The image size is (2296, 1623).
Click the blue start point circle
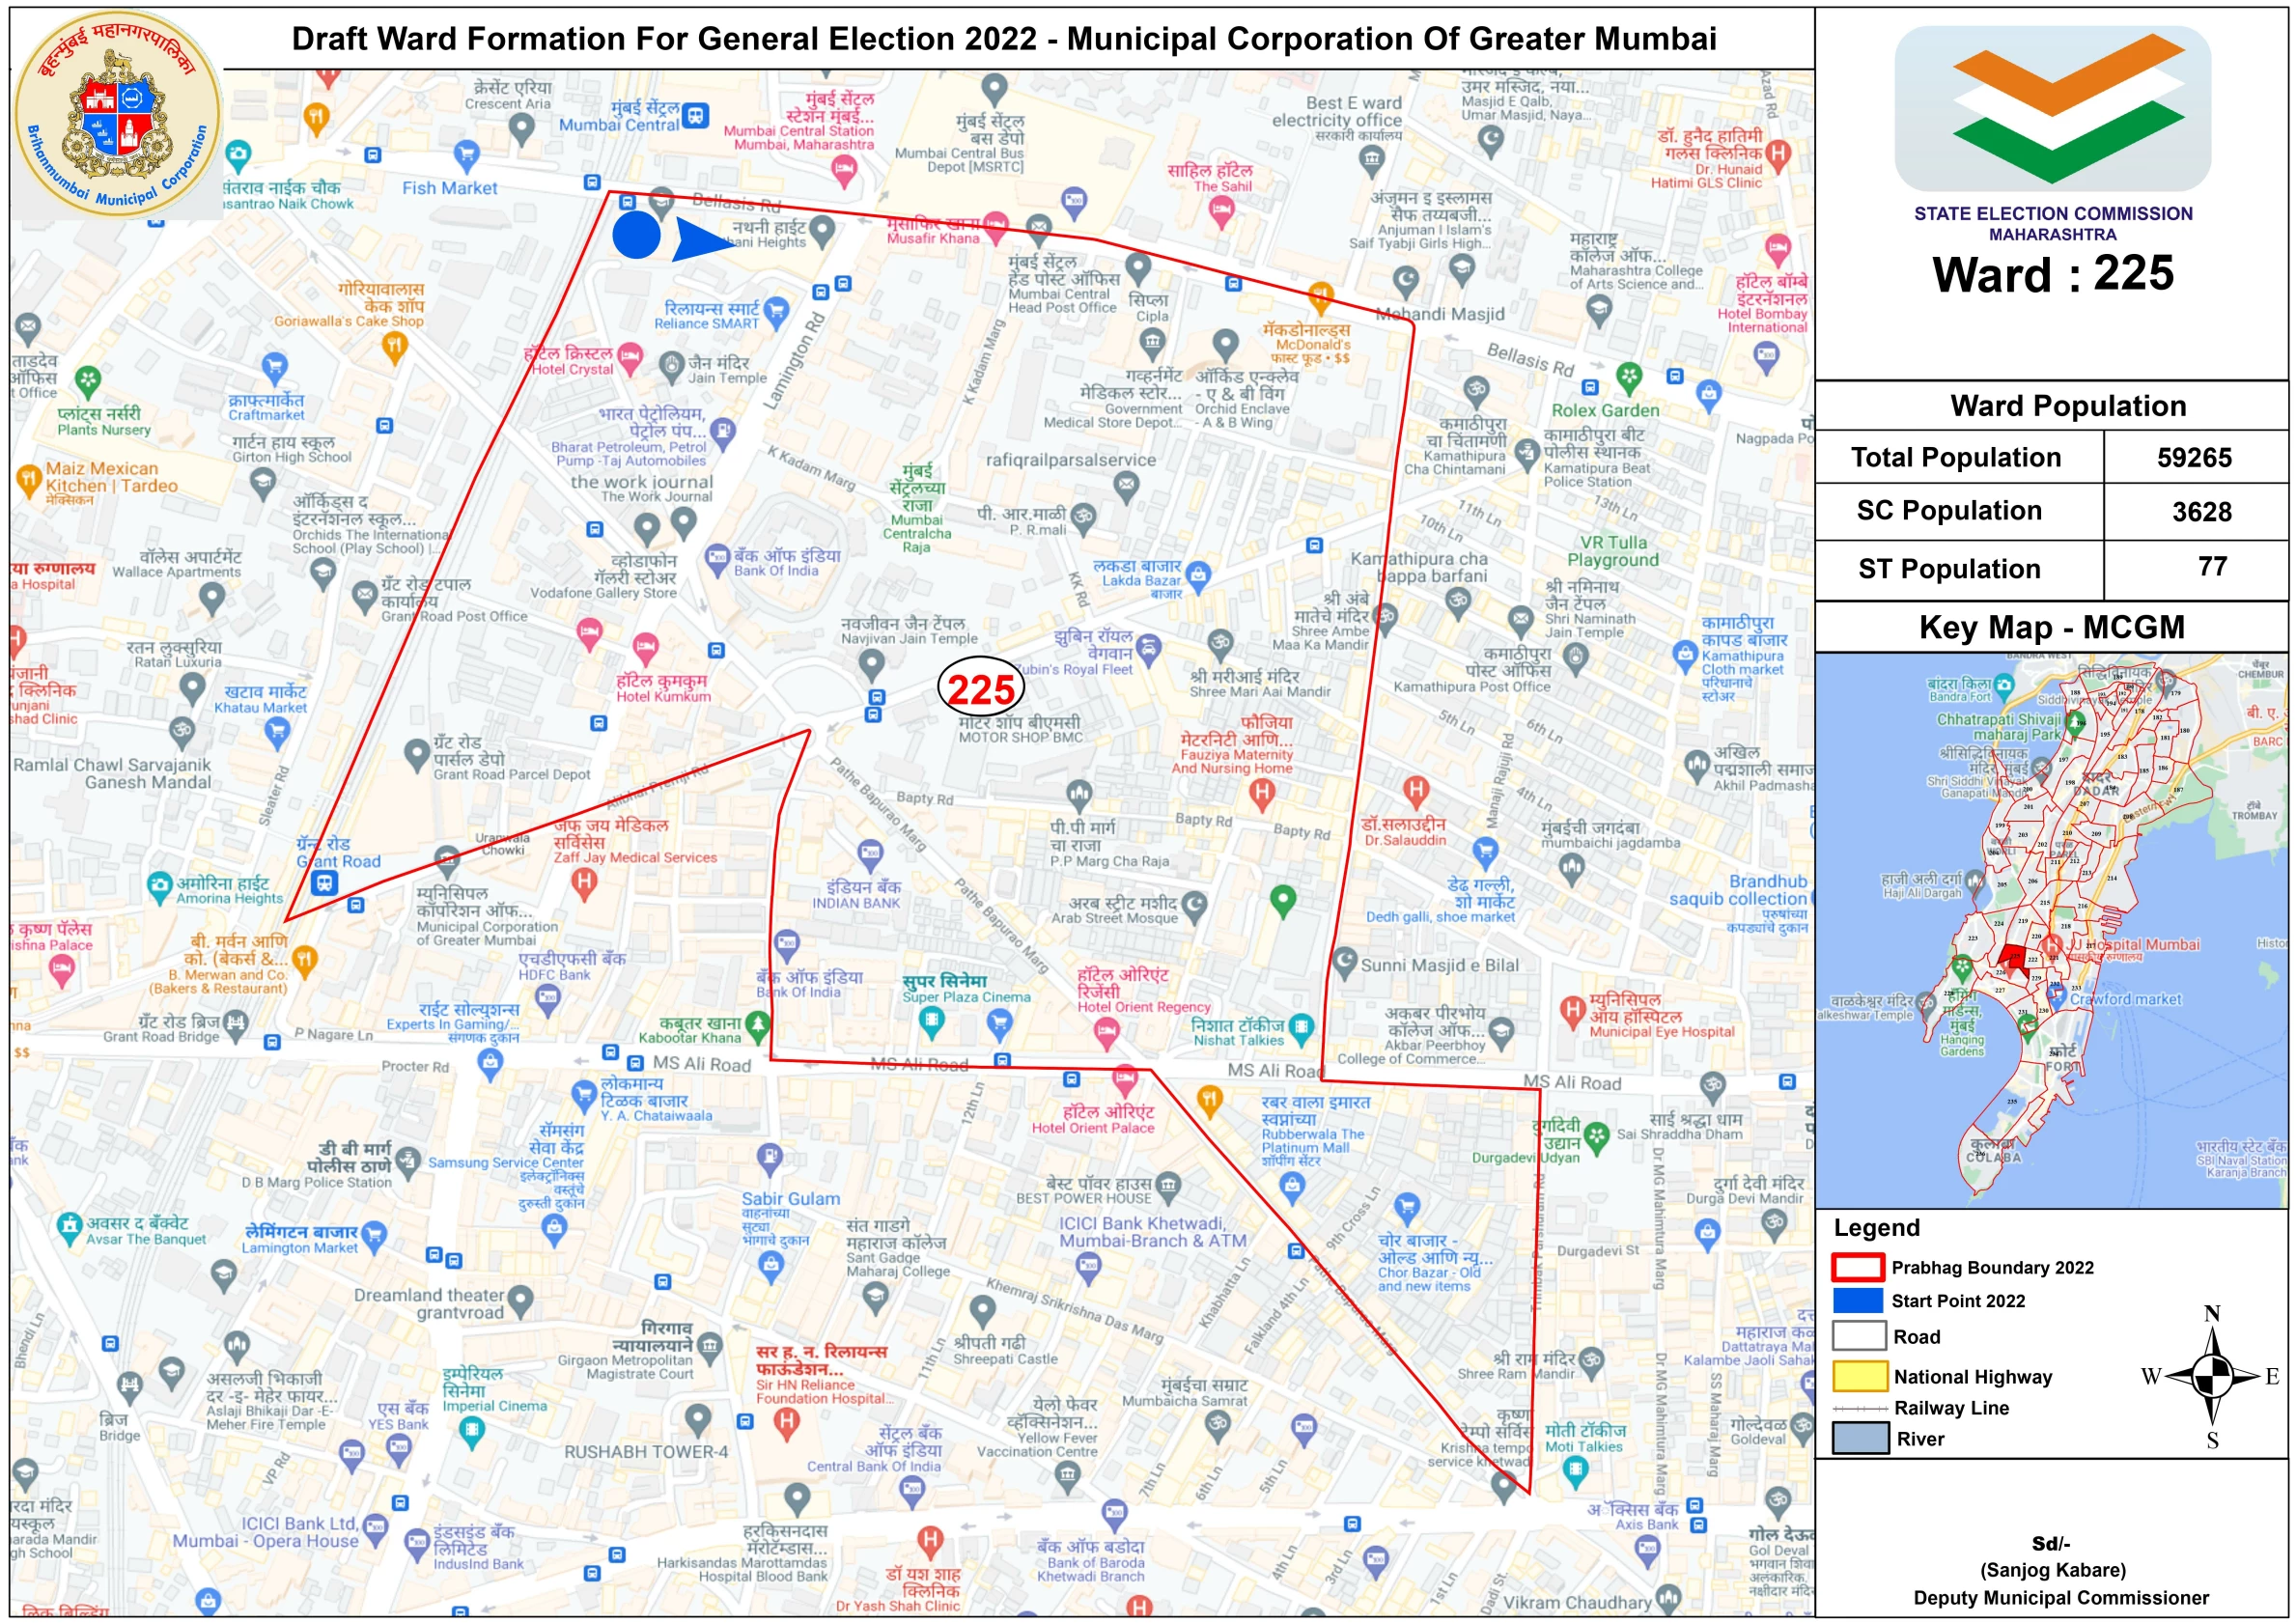point(637,235)
